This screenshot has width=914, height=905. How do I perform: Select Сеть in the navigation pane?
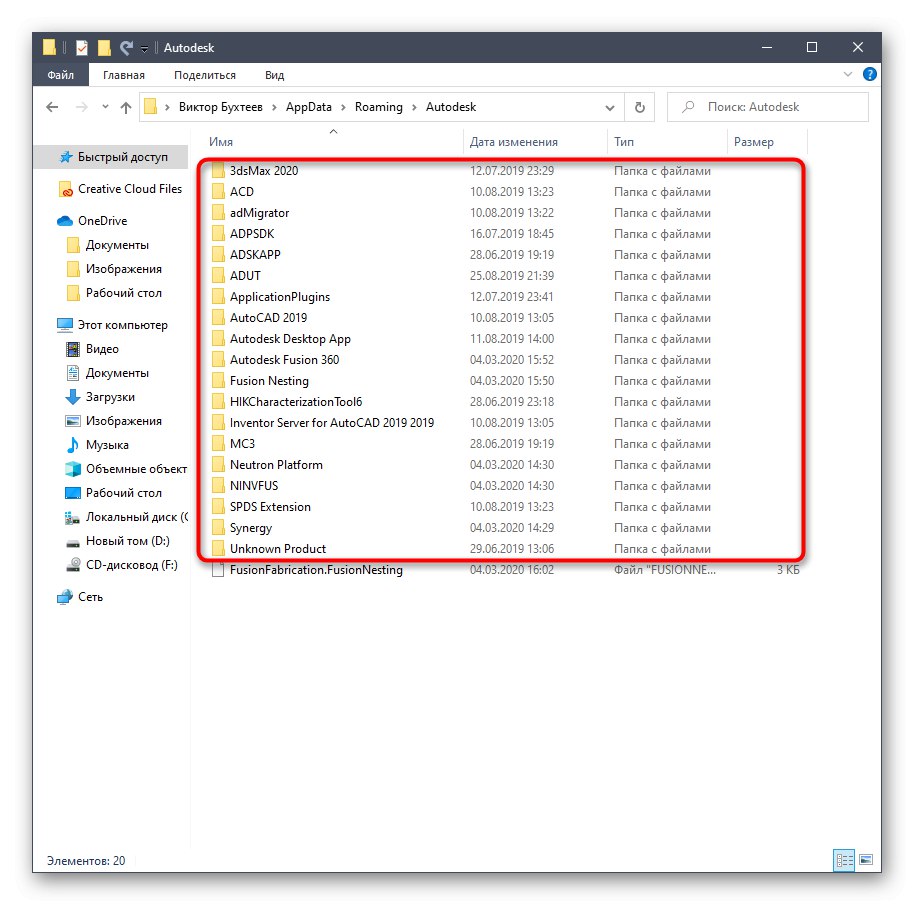pyautogui.click(x=80, y=597)
